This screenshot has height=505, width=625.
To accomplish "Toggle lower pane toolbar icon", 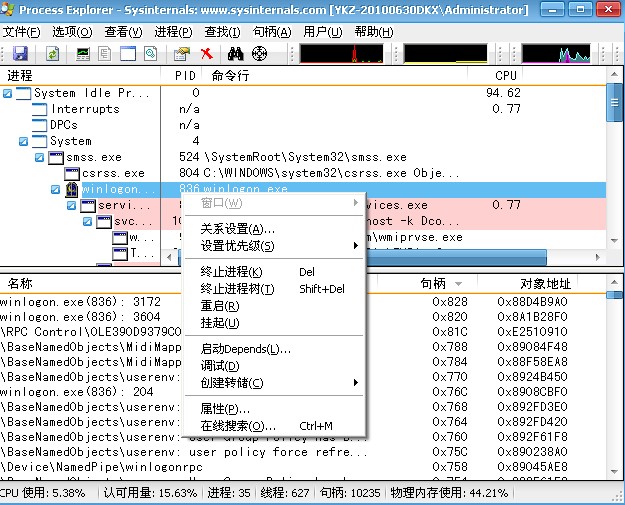I will (128, 53).
